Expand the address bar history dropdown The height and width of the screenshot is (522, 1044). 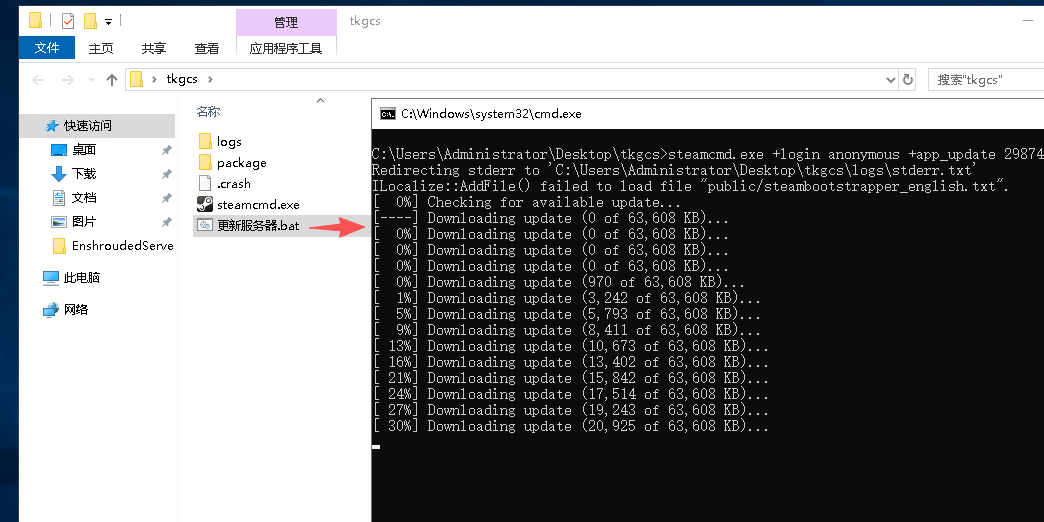pos(891,80)
